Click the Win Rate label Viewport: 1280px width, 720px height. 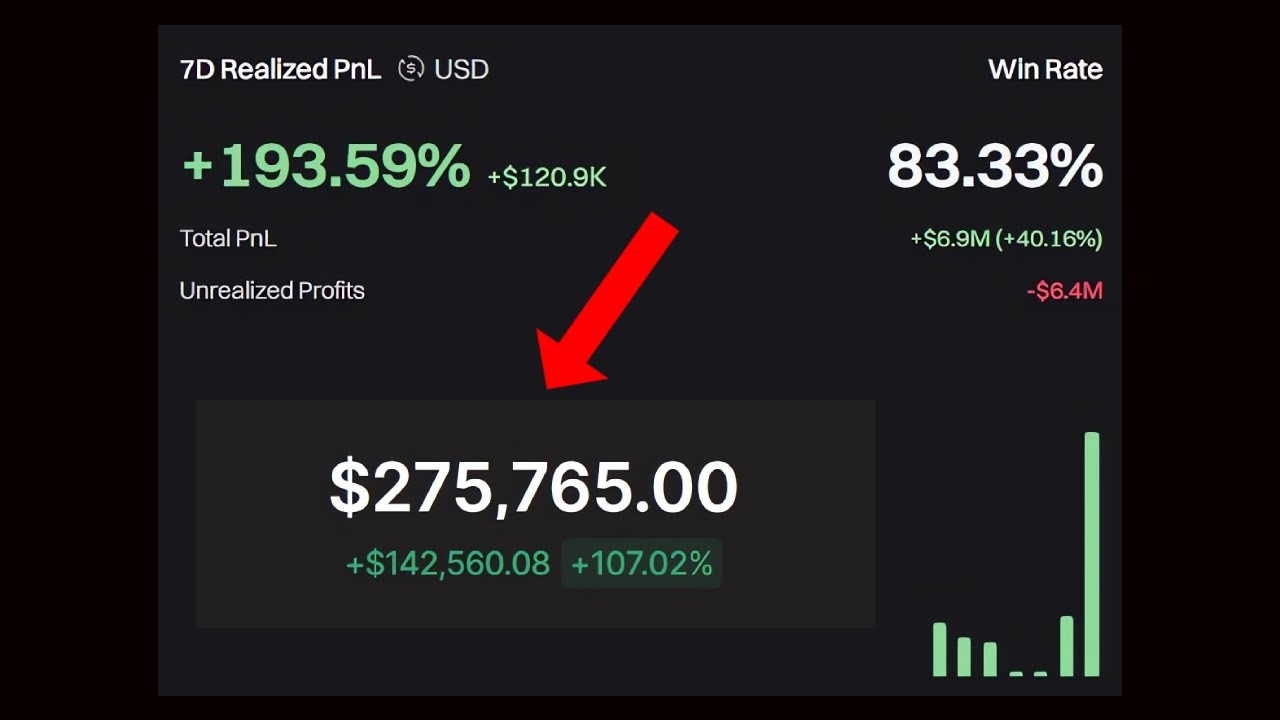tap(1045, 69)
